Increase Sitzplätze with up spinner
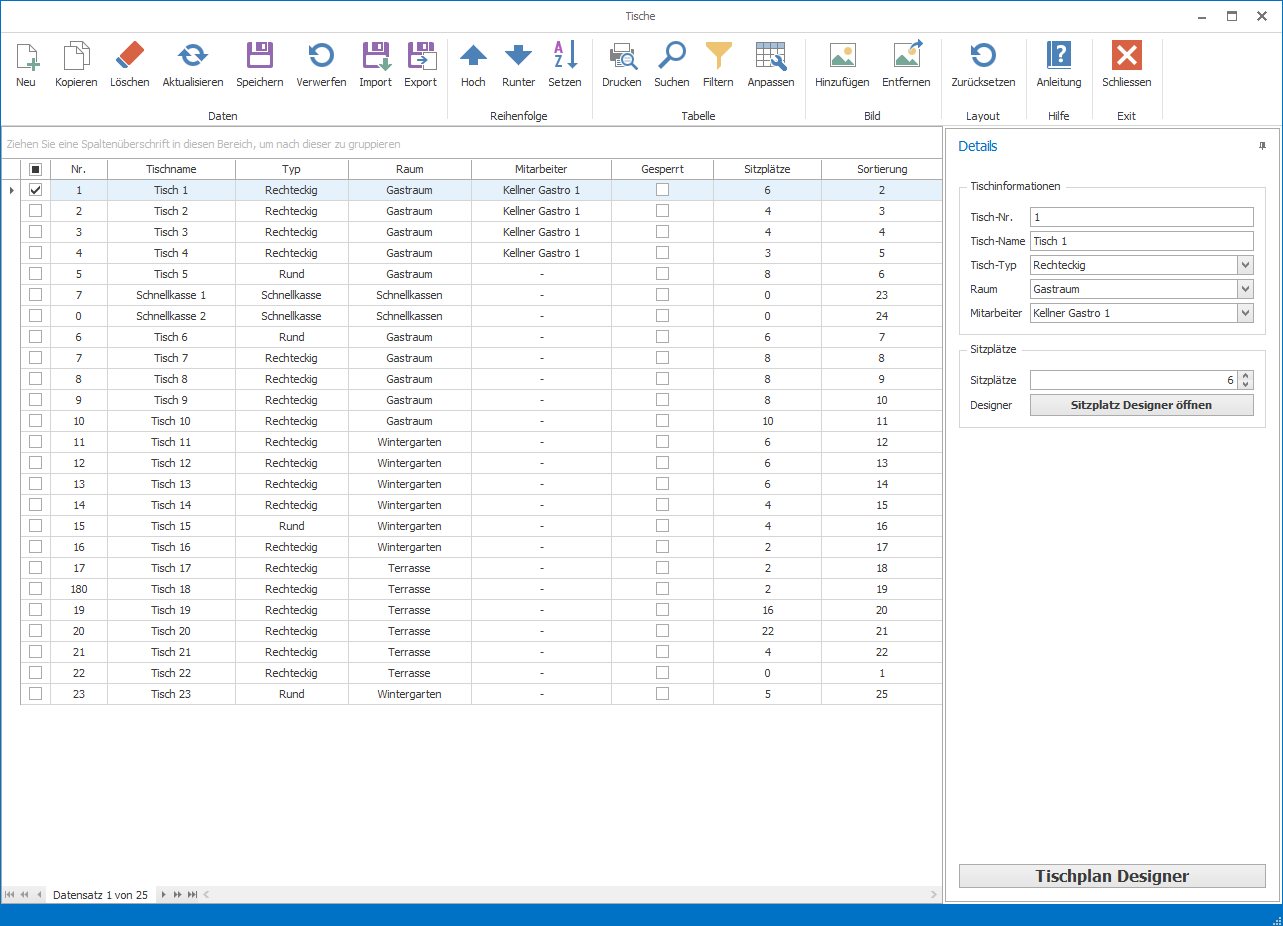Image resolution: width=1283 pixels, height=926 pixels. (x=1245, y=376)
